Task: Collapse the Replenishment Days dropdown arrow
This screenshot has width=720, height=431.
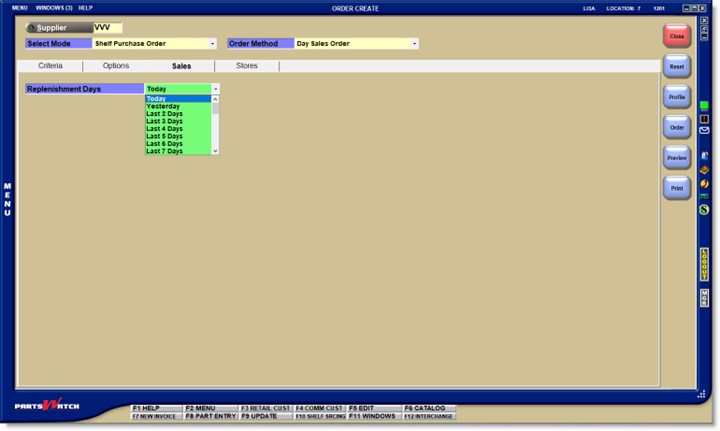Action: [x=214, y=89]
